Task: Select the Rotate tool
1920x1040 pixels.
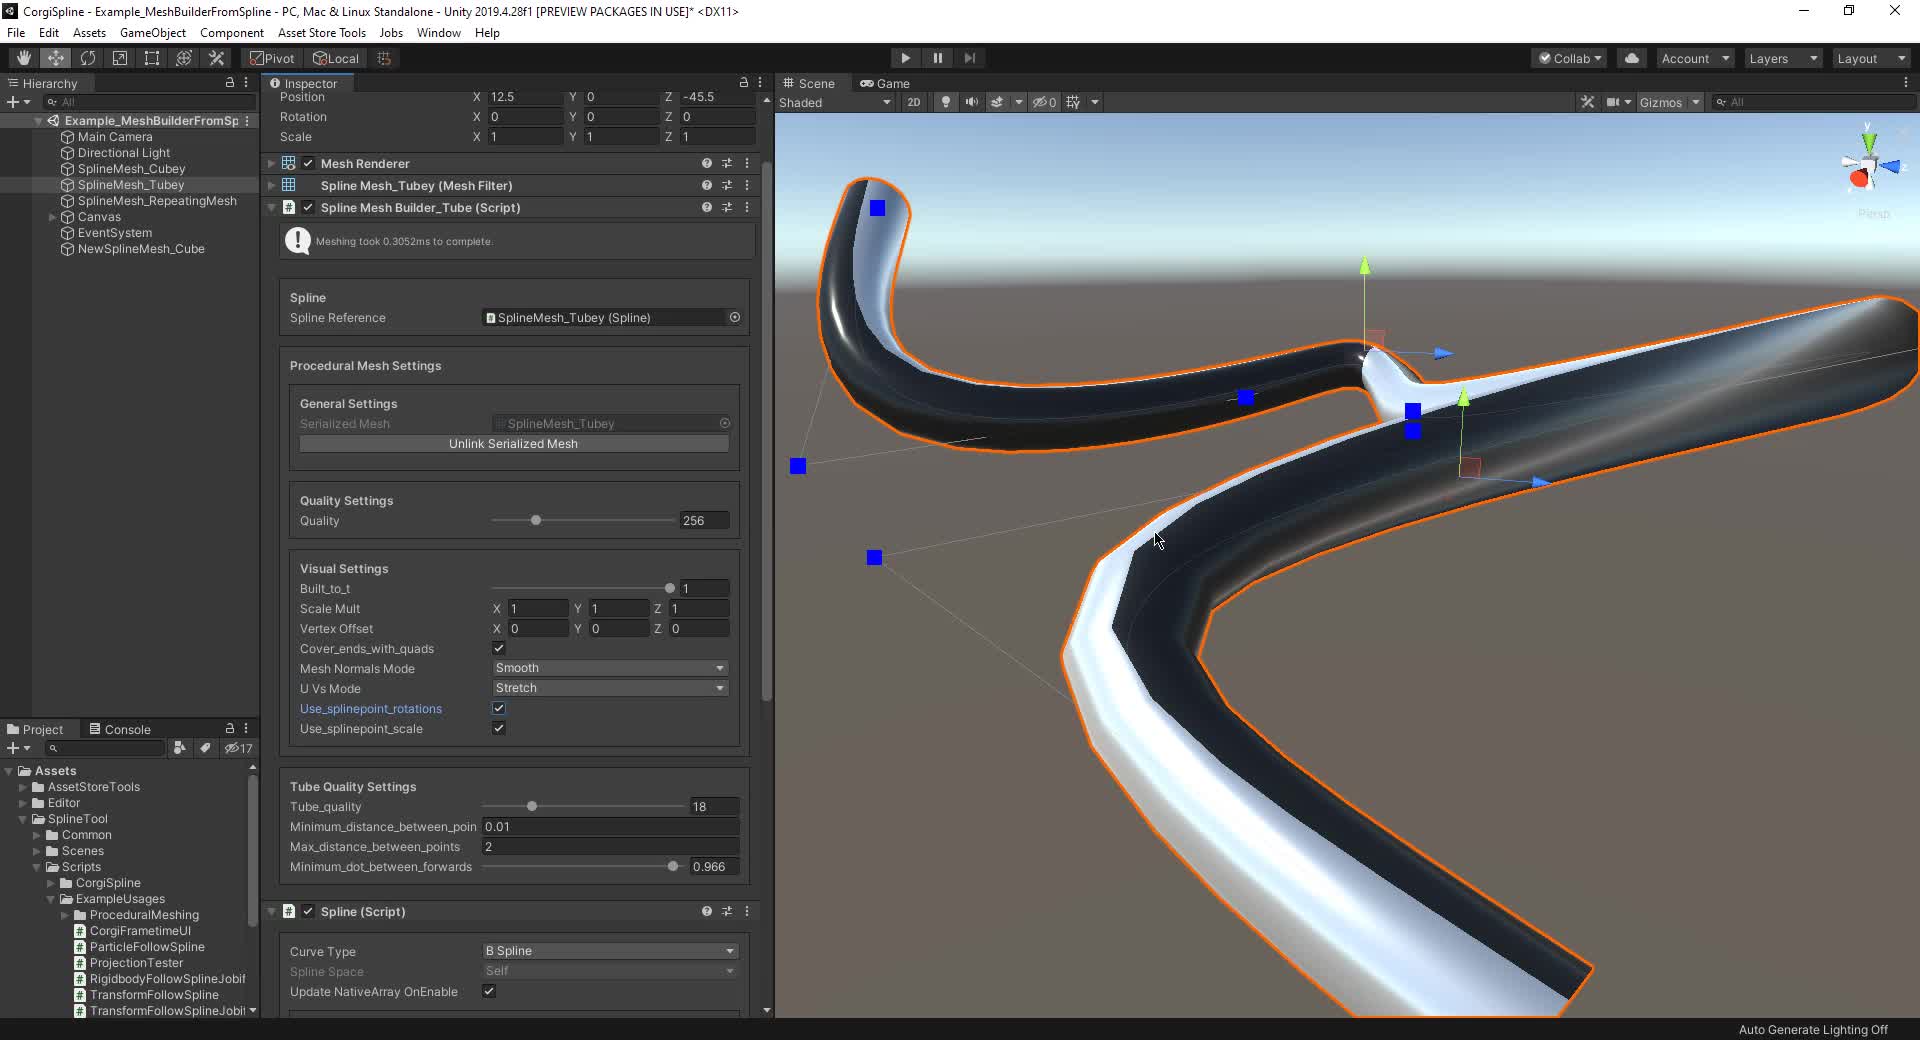Action: [88, 58]
